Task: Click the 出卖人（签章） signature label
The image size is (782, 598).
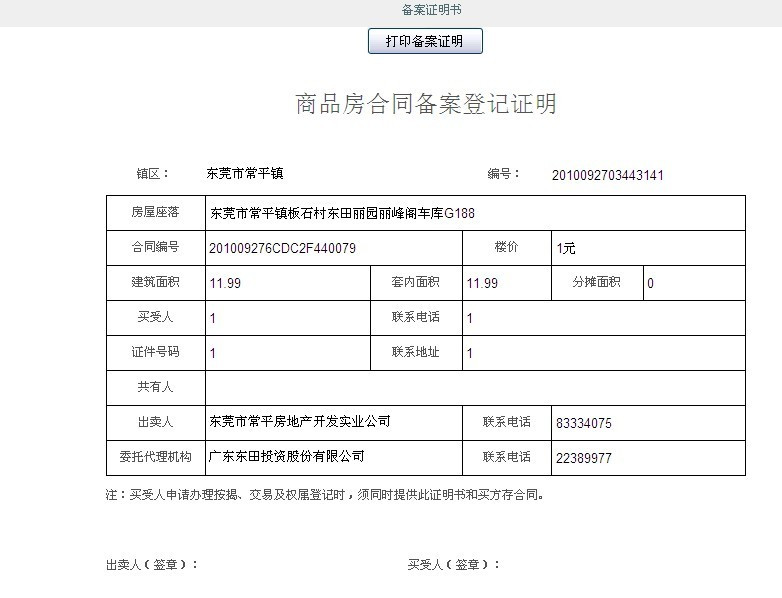Action: click(x=152, y=565)
